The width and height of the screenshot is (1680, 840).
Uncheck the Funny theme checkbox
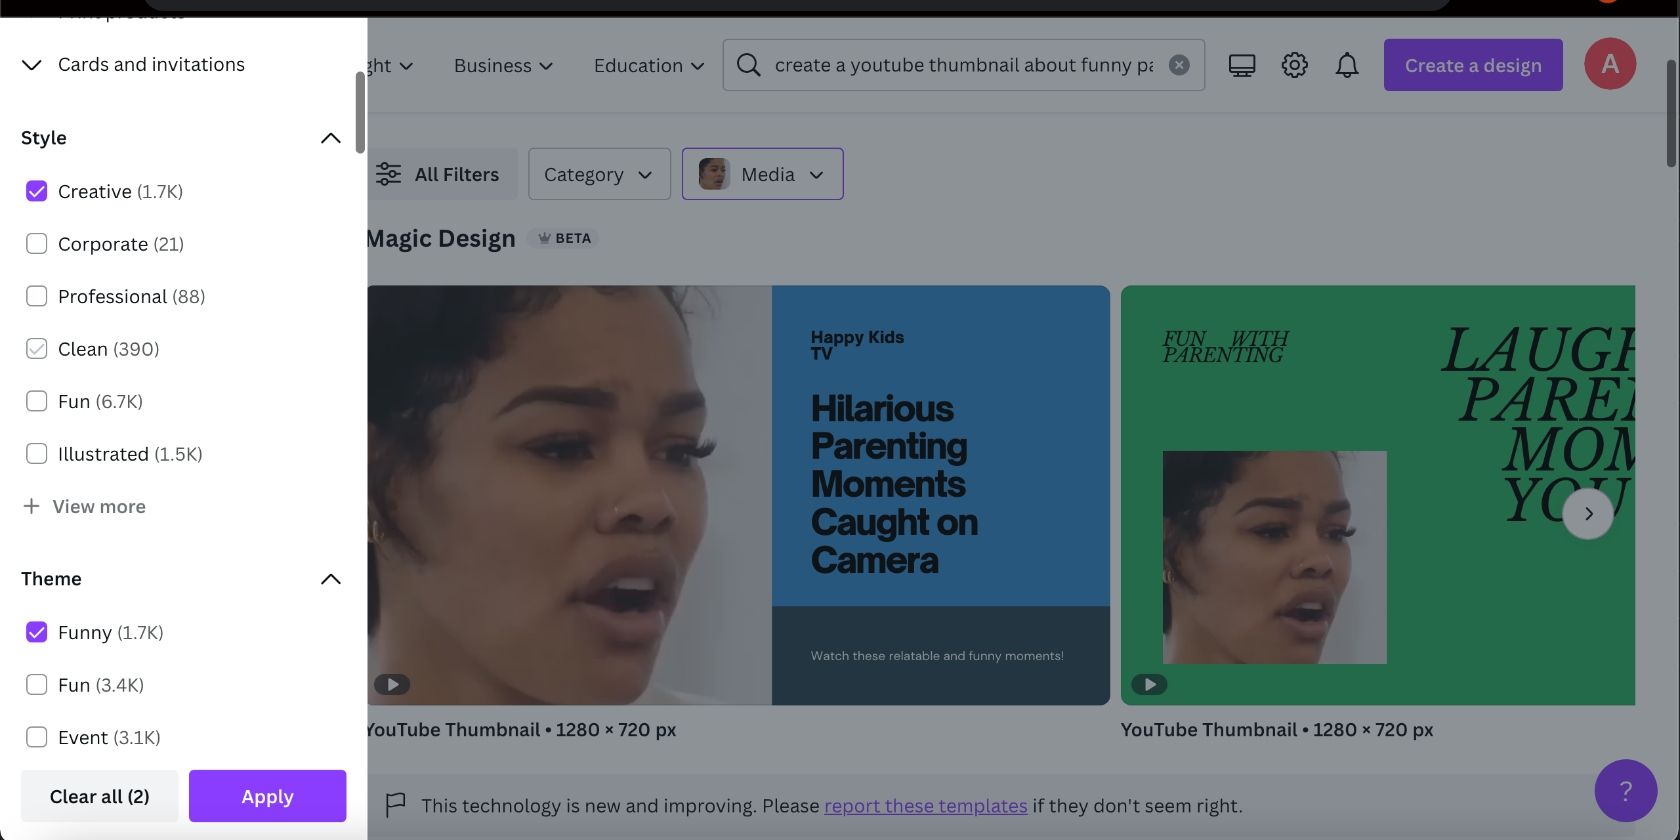pos(37,632)
